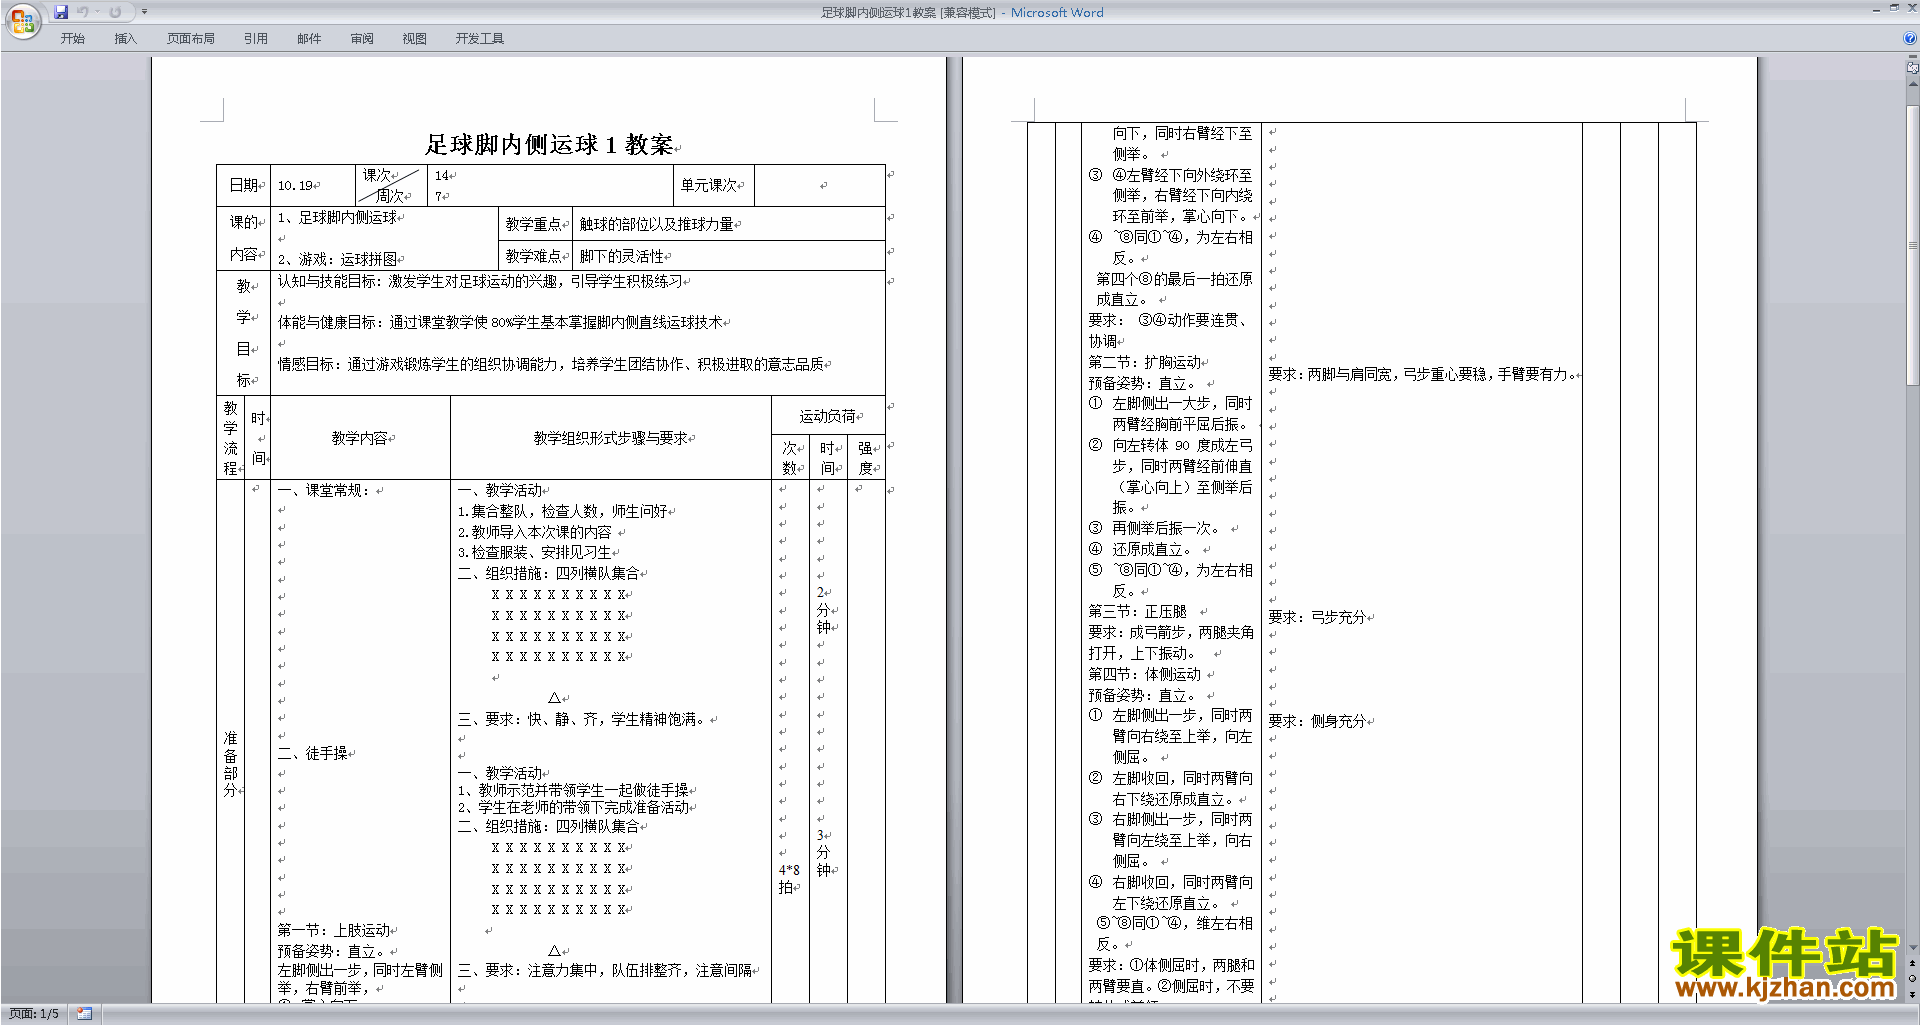
Task: Click the line 三、要求：快、静、齐
Action: pos(583,719)
